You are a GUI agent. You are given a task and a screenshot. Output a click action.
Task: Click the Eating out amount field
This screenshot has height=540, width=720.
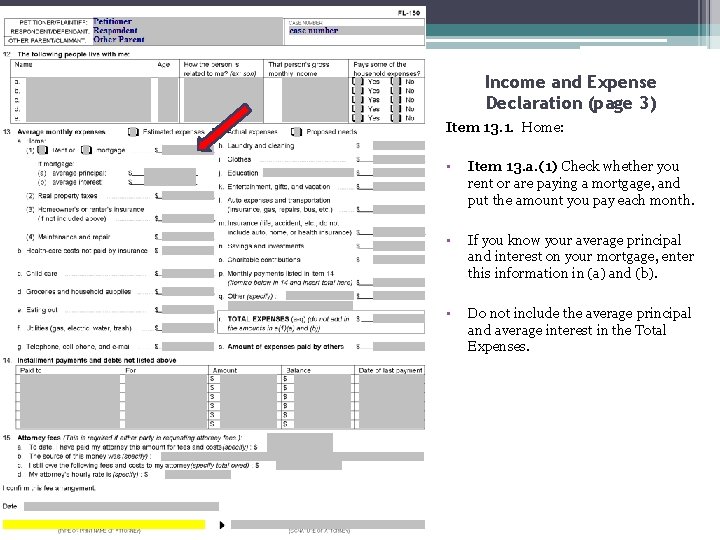click(188, 309)
